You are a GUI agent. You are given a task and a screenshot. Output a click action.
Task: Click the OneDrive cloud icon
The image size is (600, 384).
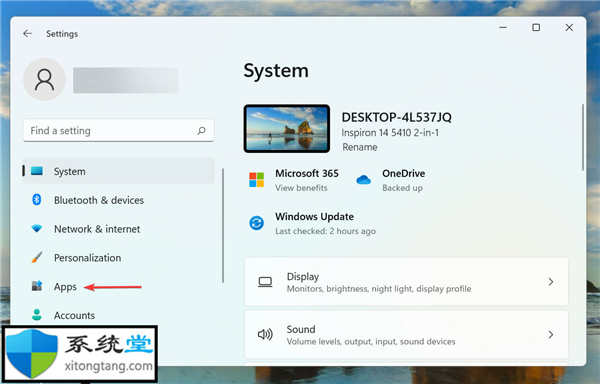[x=363, y=179]
